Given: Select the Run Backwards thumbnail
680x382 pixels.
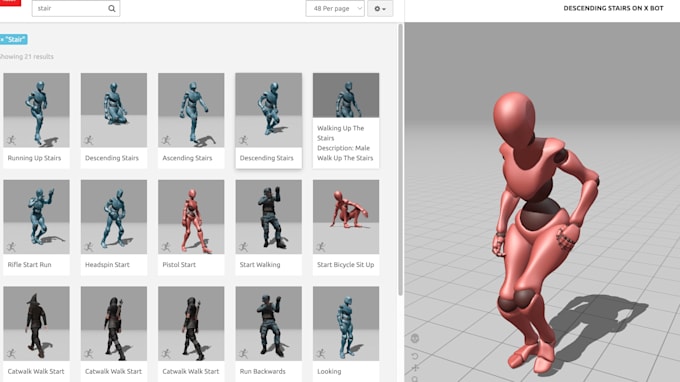Looking at the screenshot, I should point(268,323).
